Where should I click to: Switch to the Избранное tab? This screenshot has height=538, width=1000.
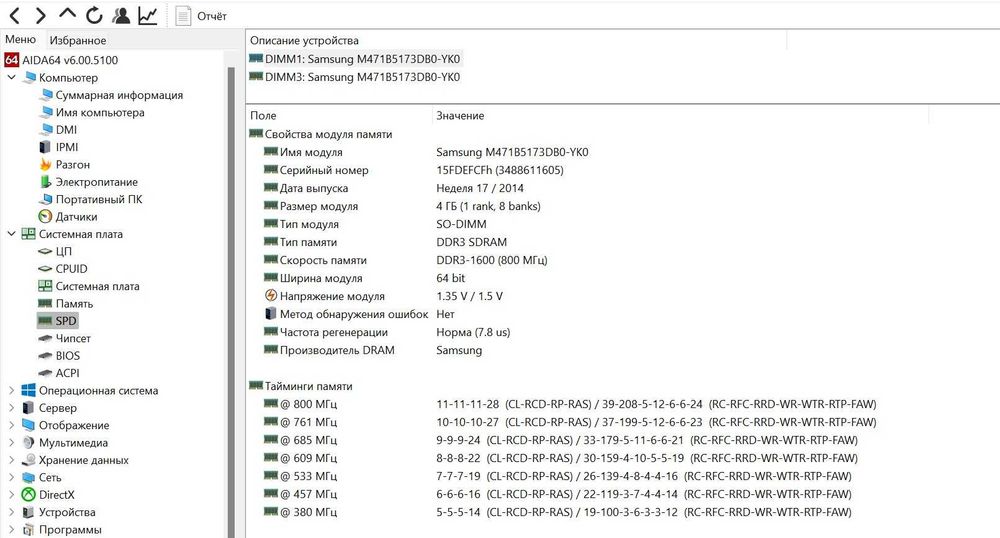pos(78,40)
